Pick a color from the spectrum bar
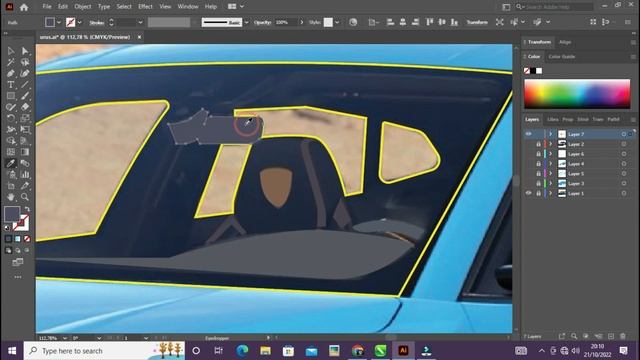640x360 pixels. click(577, 94)
